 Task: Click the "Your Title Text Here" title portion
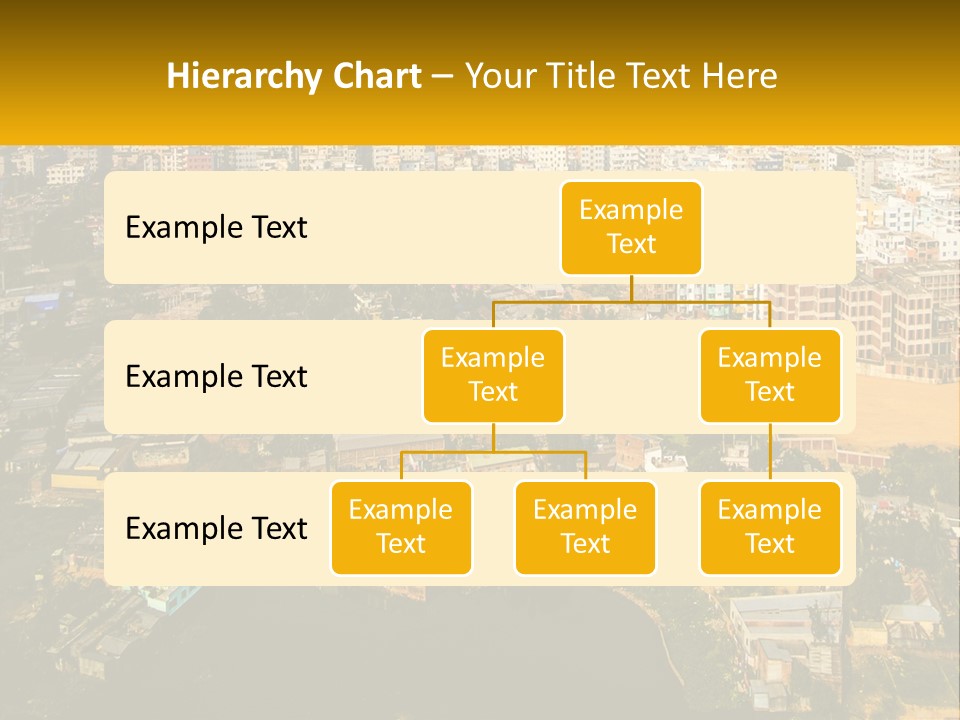click(620, 76)
